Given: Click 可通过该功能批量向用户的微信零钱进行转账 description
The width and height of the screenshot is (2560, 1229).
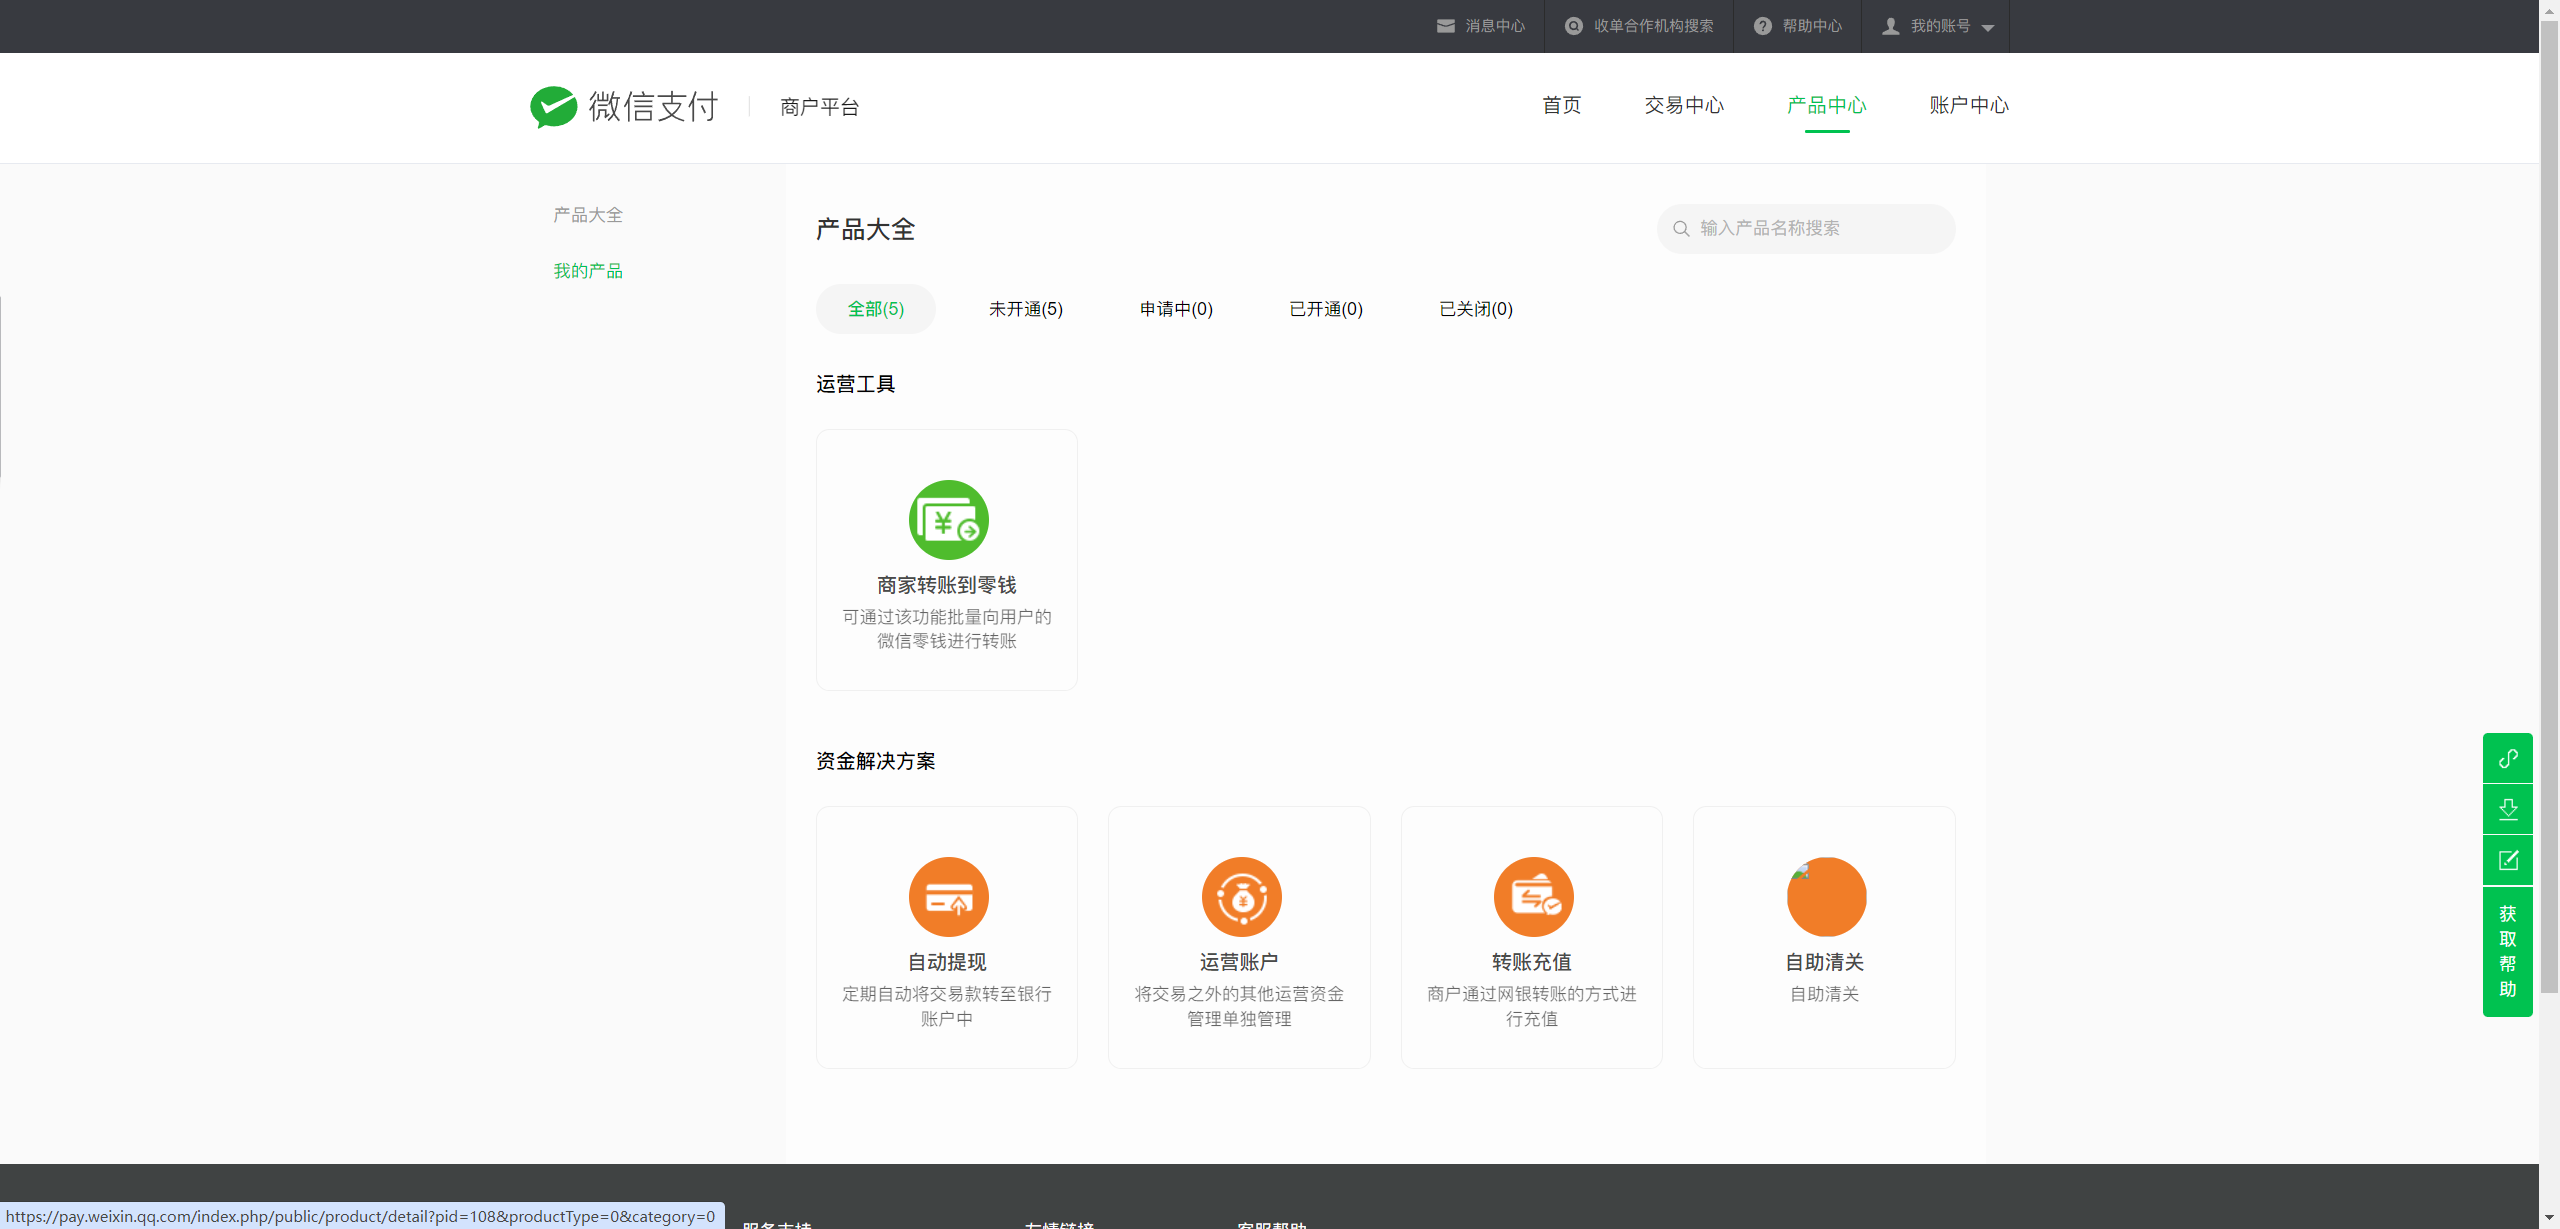Looking at the screenshot, I should 947,629.
